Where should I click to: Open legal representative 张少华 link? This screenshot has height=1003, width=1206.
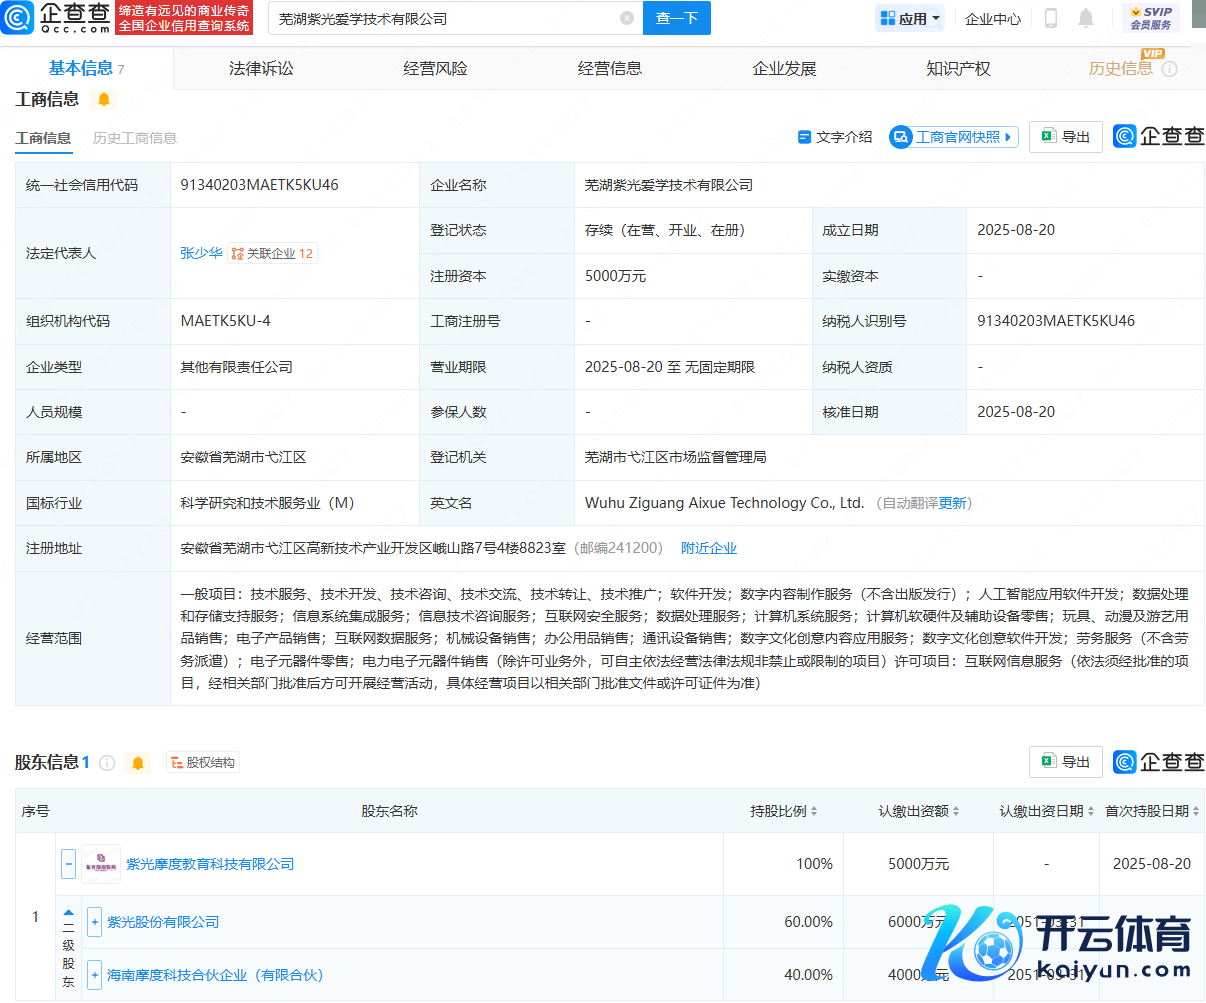(x=201, y=253)
